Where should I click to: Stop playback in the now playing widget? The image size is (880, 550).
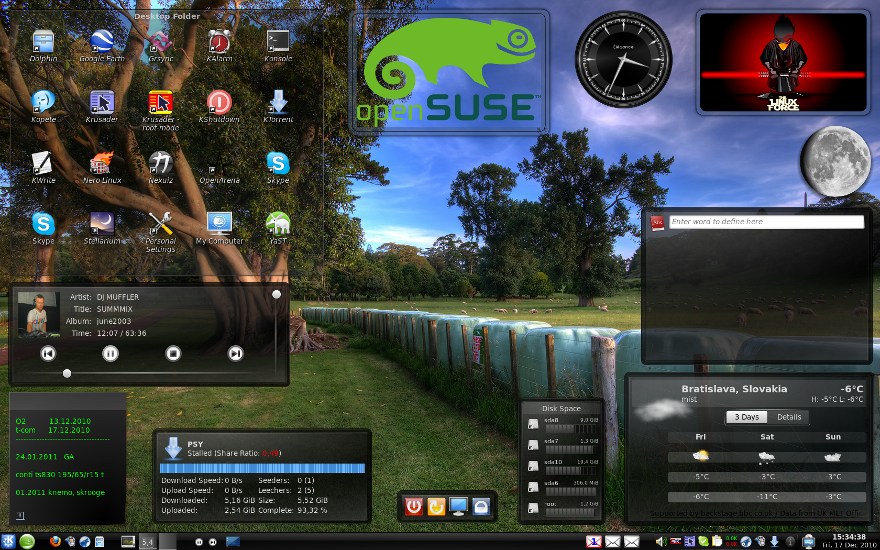coord(173,353)
